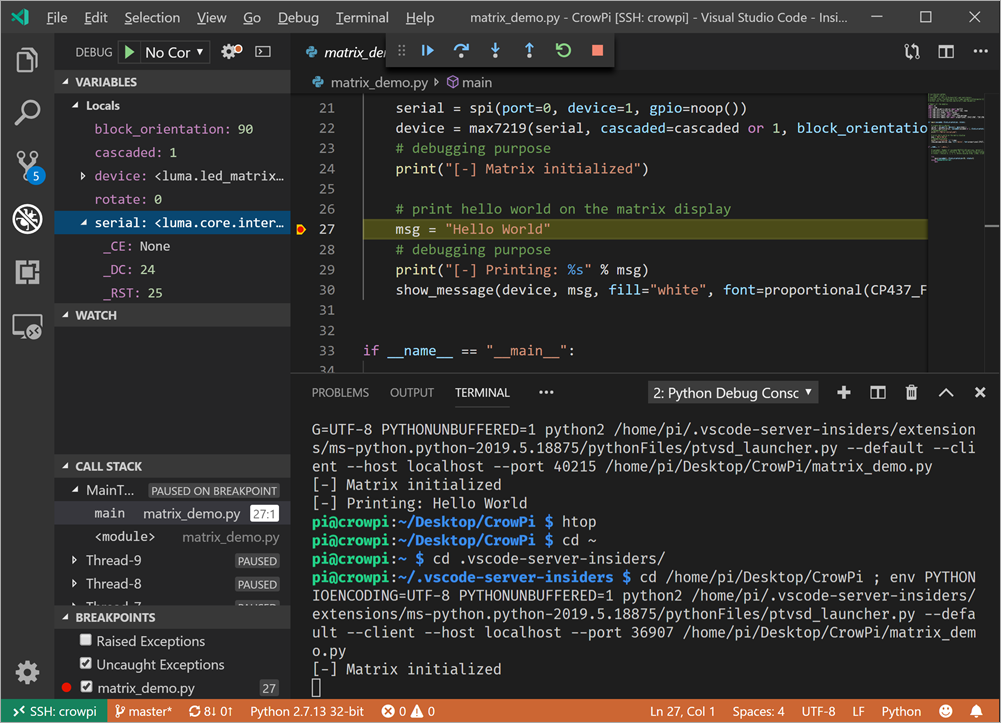Grab the debug toolbar drag handle
Image resolution: width=1001 pixels, height=723 pixels.
(x=402, y=50)
